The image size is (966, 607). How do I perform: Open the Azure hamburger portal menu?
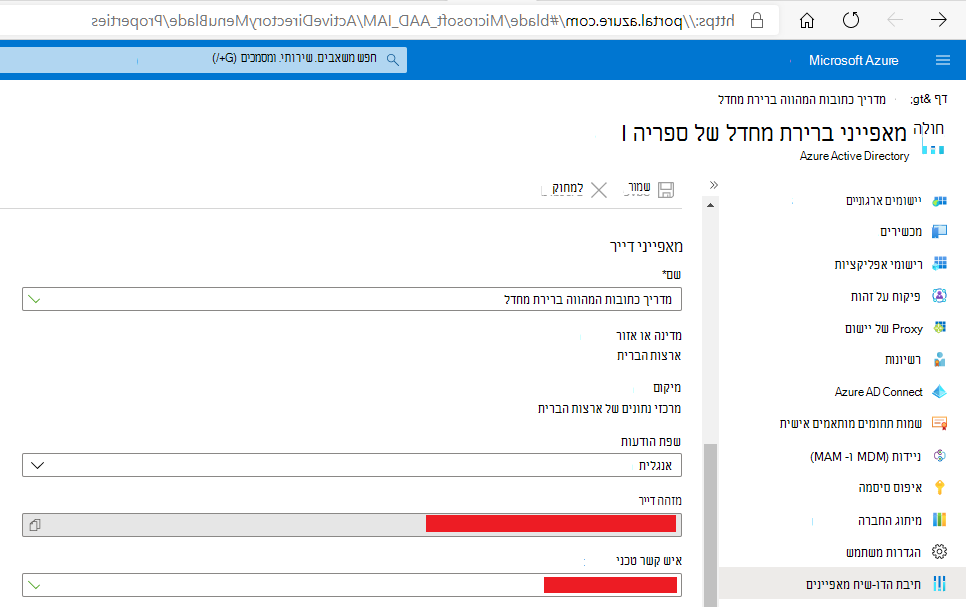coord(943,60)
